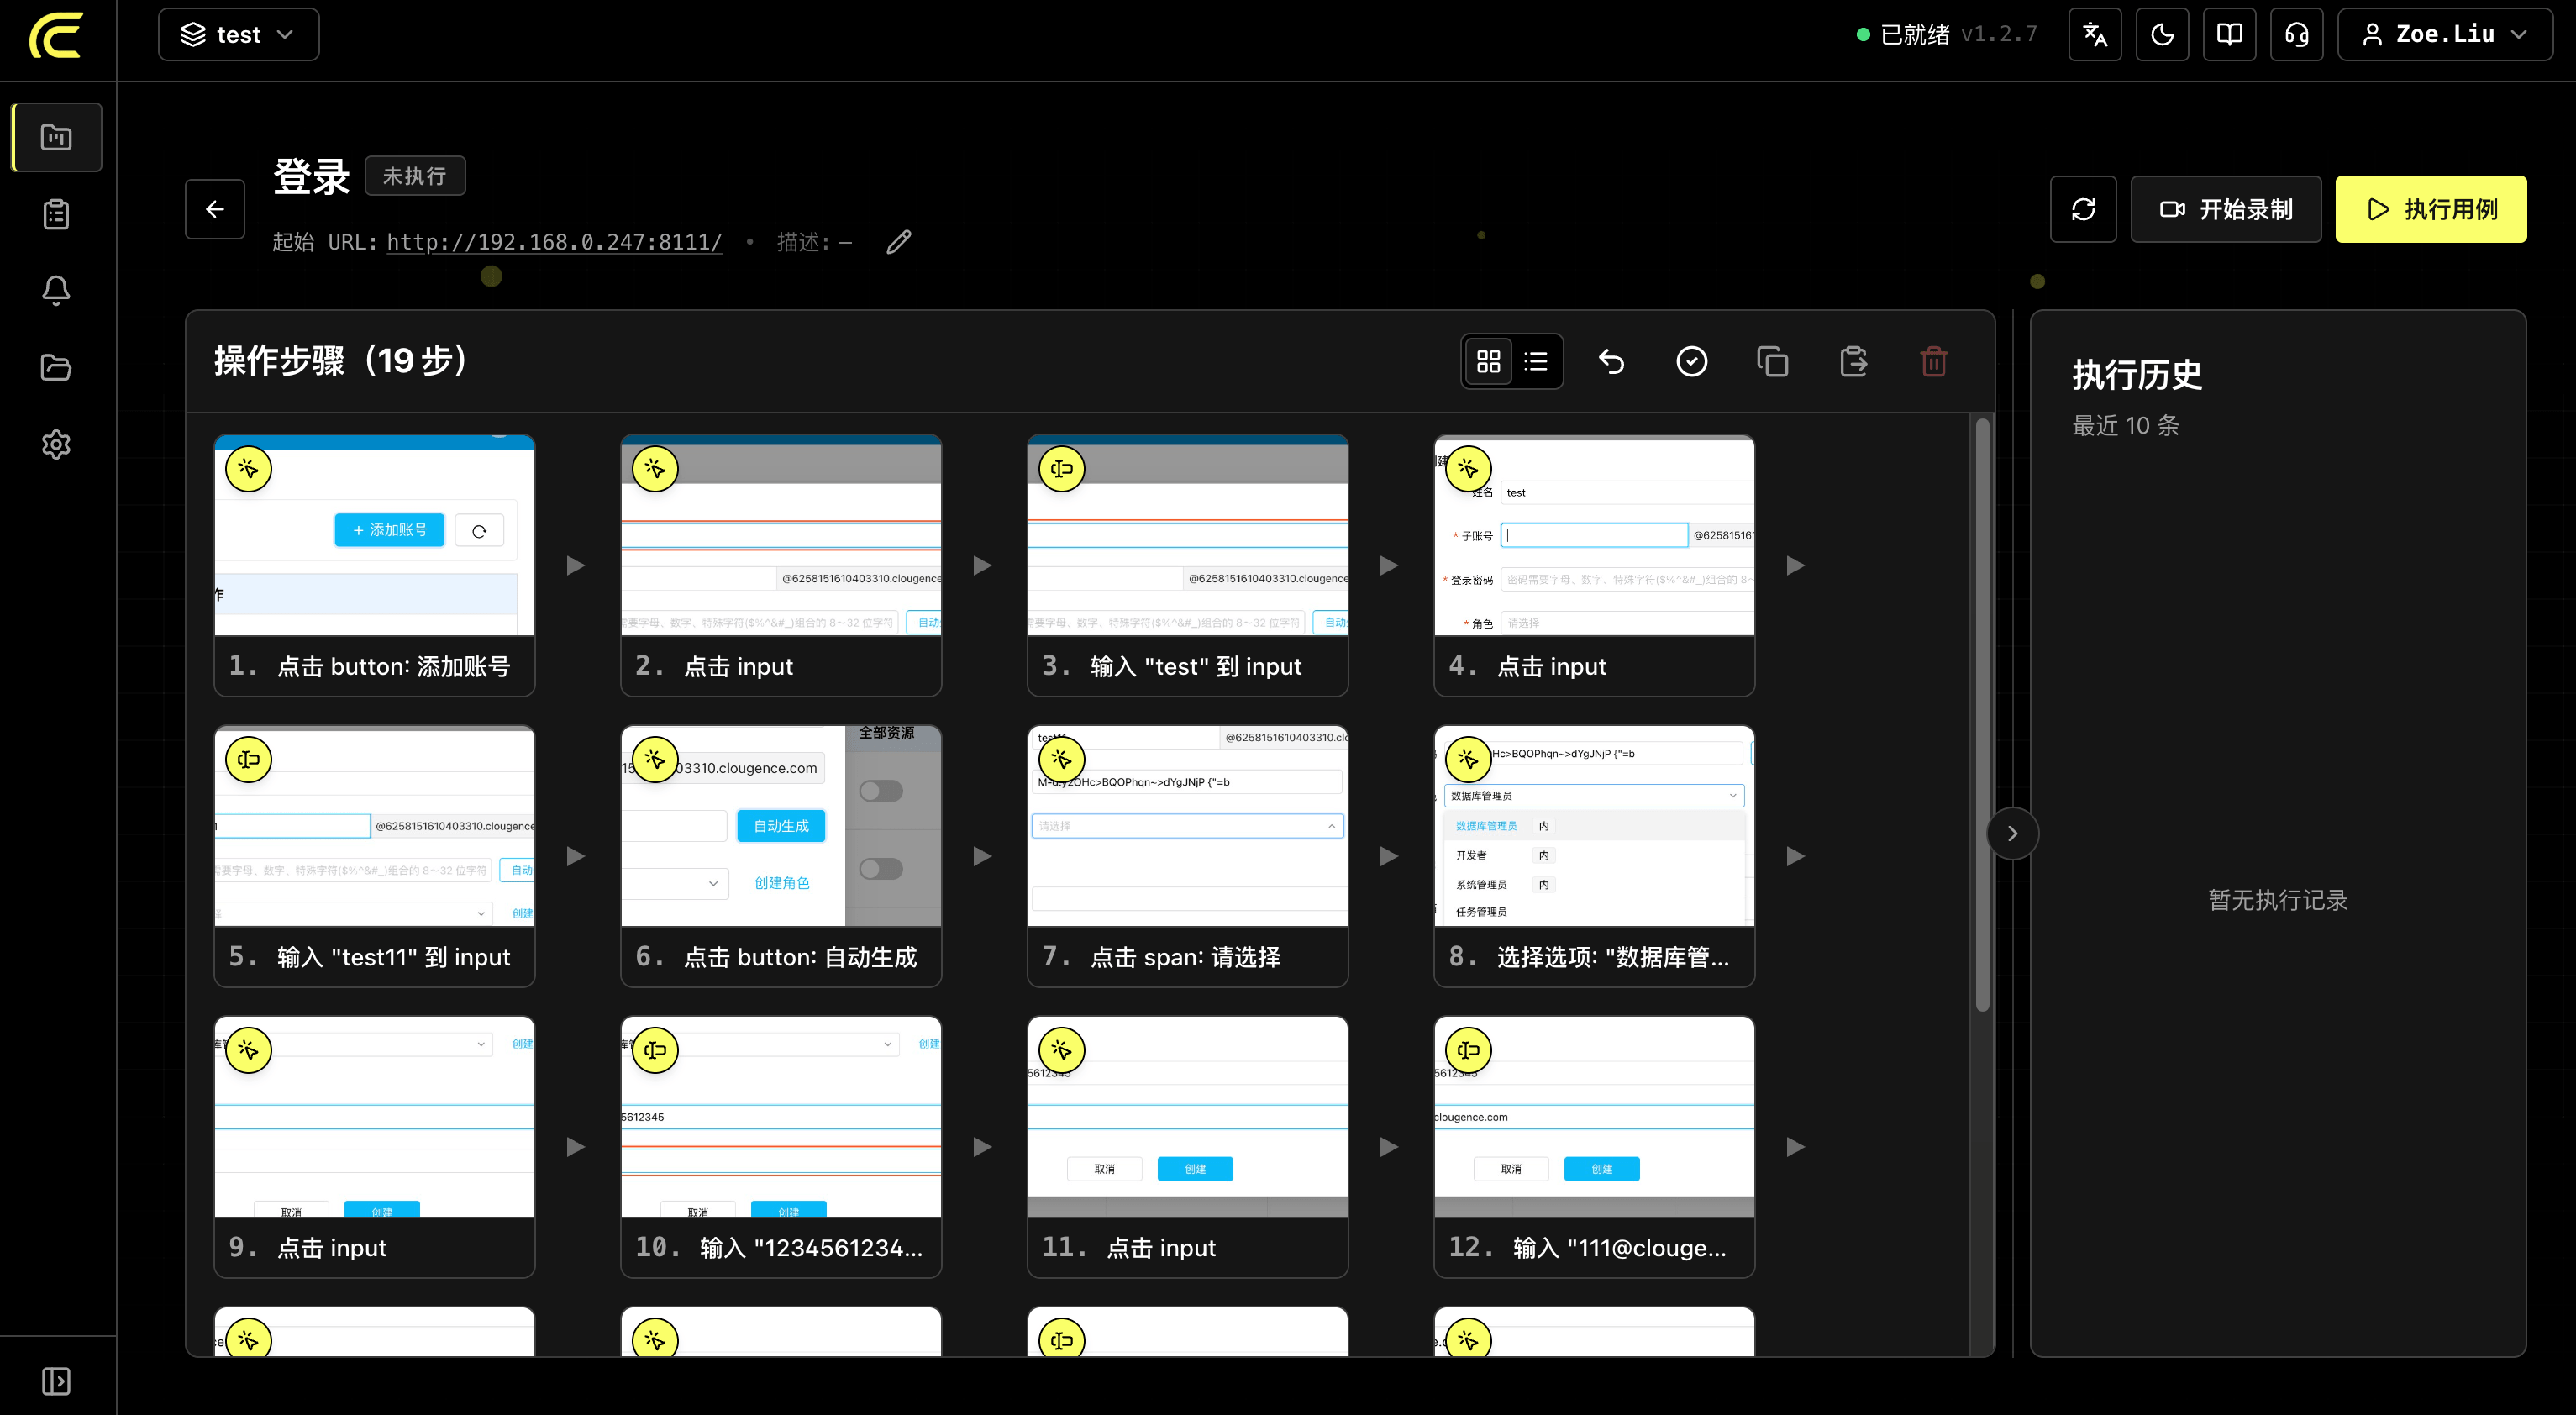Open documentation book icon
Viewport: 2576px width, 1415px height.
pyautogui.click(x=2229, y=35)
